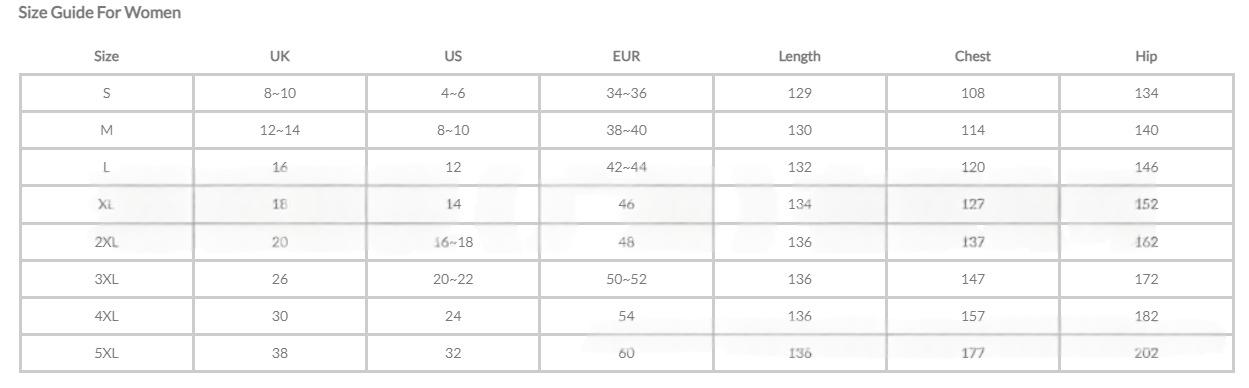Select the EUR 50~52 cell

pos(626,278)
